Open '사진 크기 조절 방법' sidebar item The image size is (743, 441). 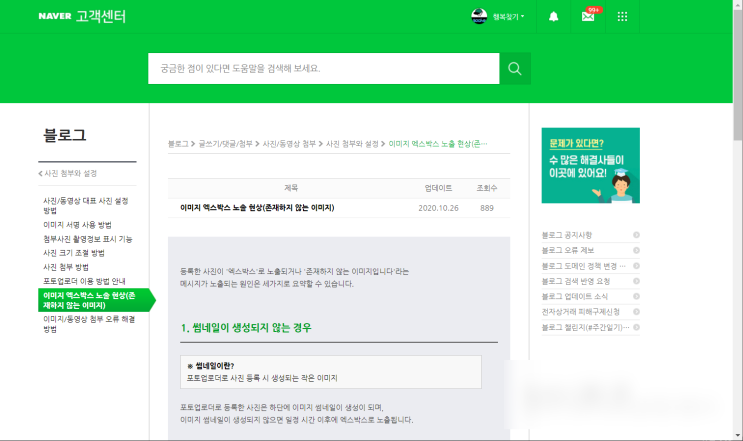73,253
